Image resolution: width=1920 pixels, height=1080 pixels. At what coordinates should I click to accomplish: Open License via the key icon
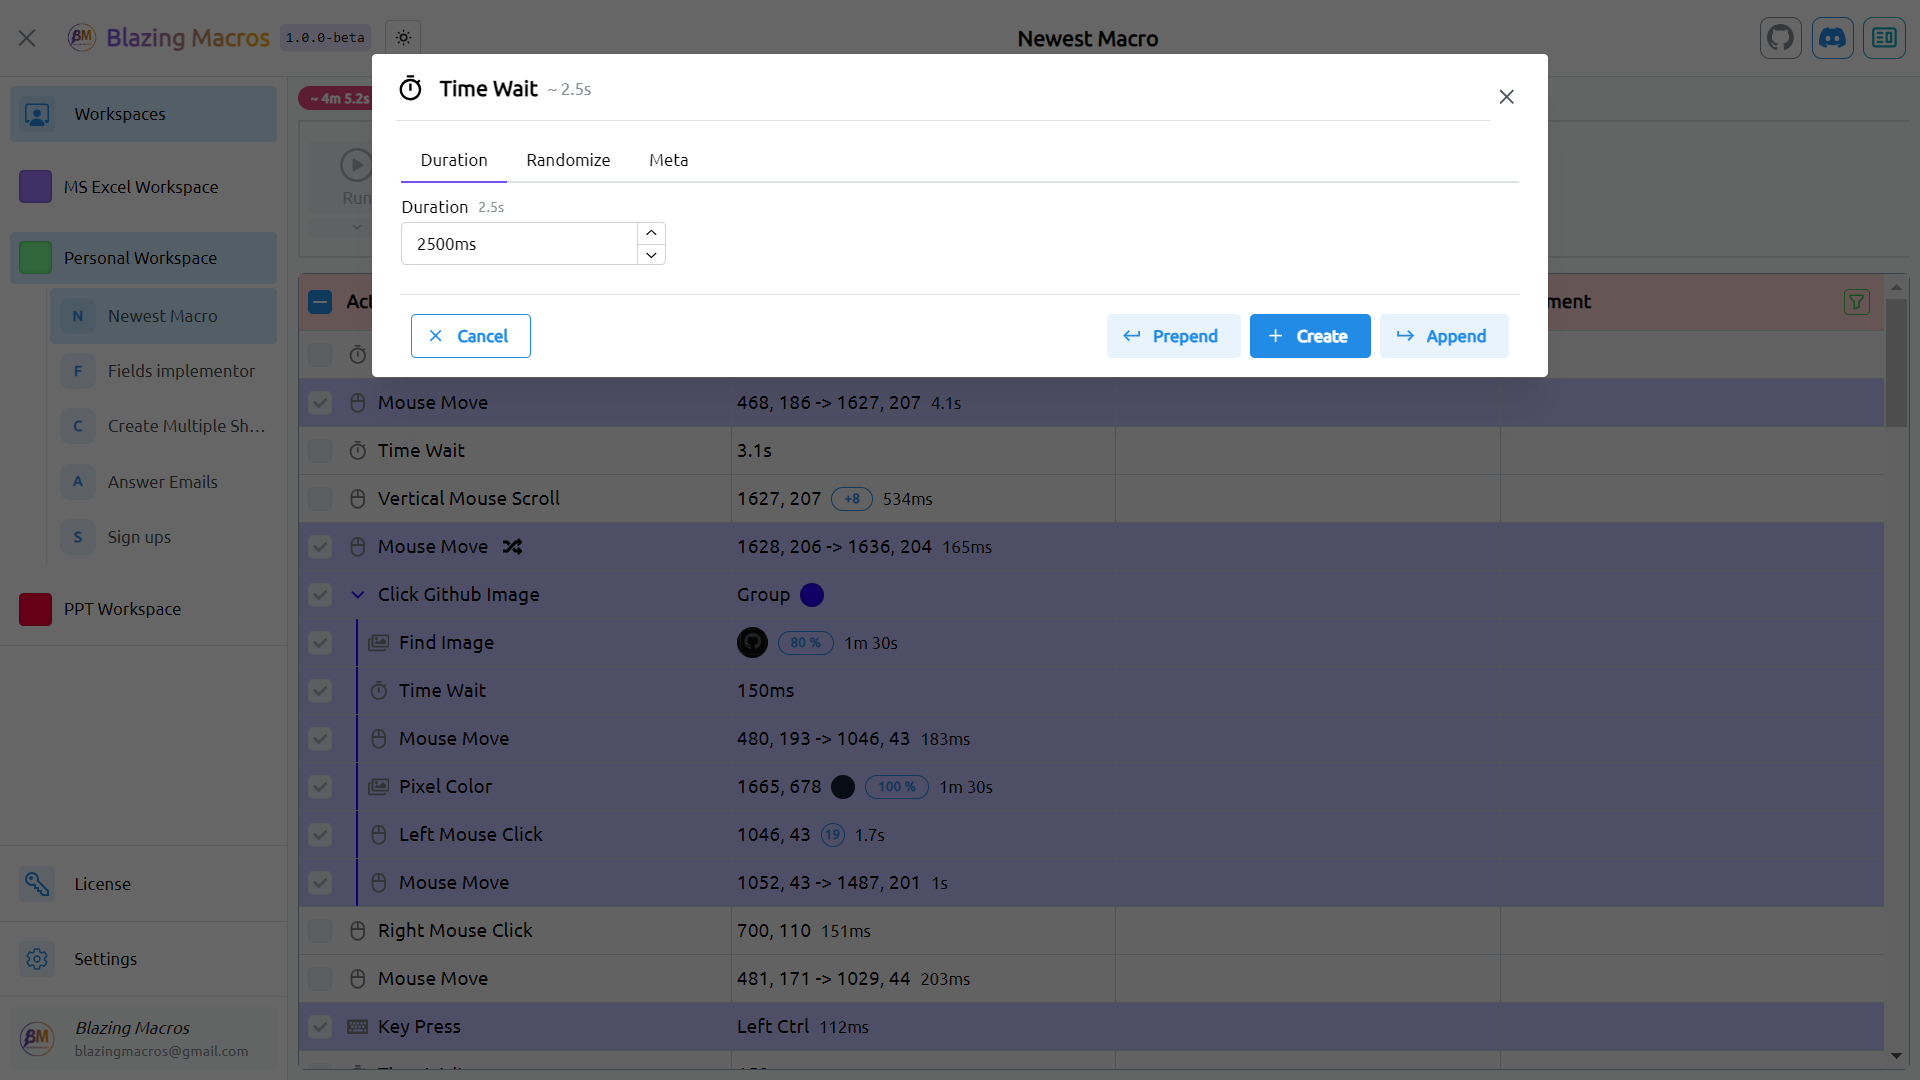(x=37, y=884)
